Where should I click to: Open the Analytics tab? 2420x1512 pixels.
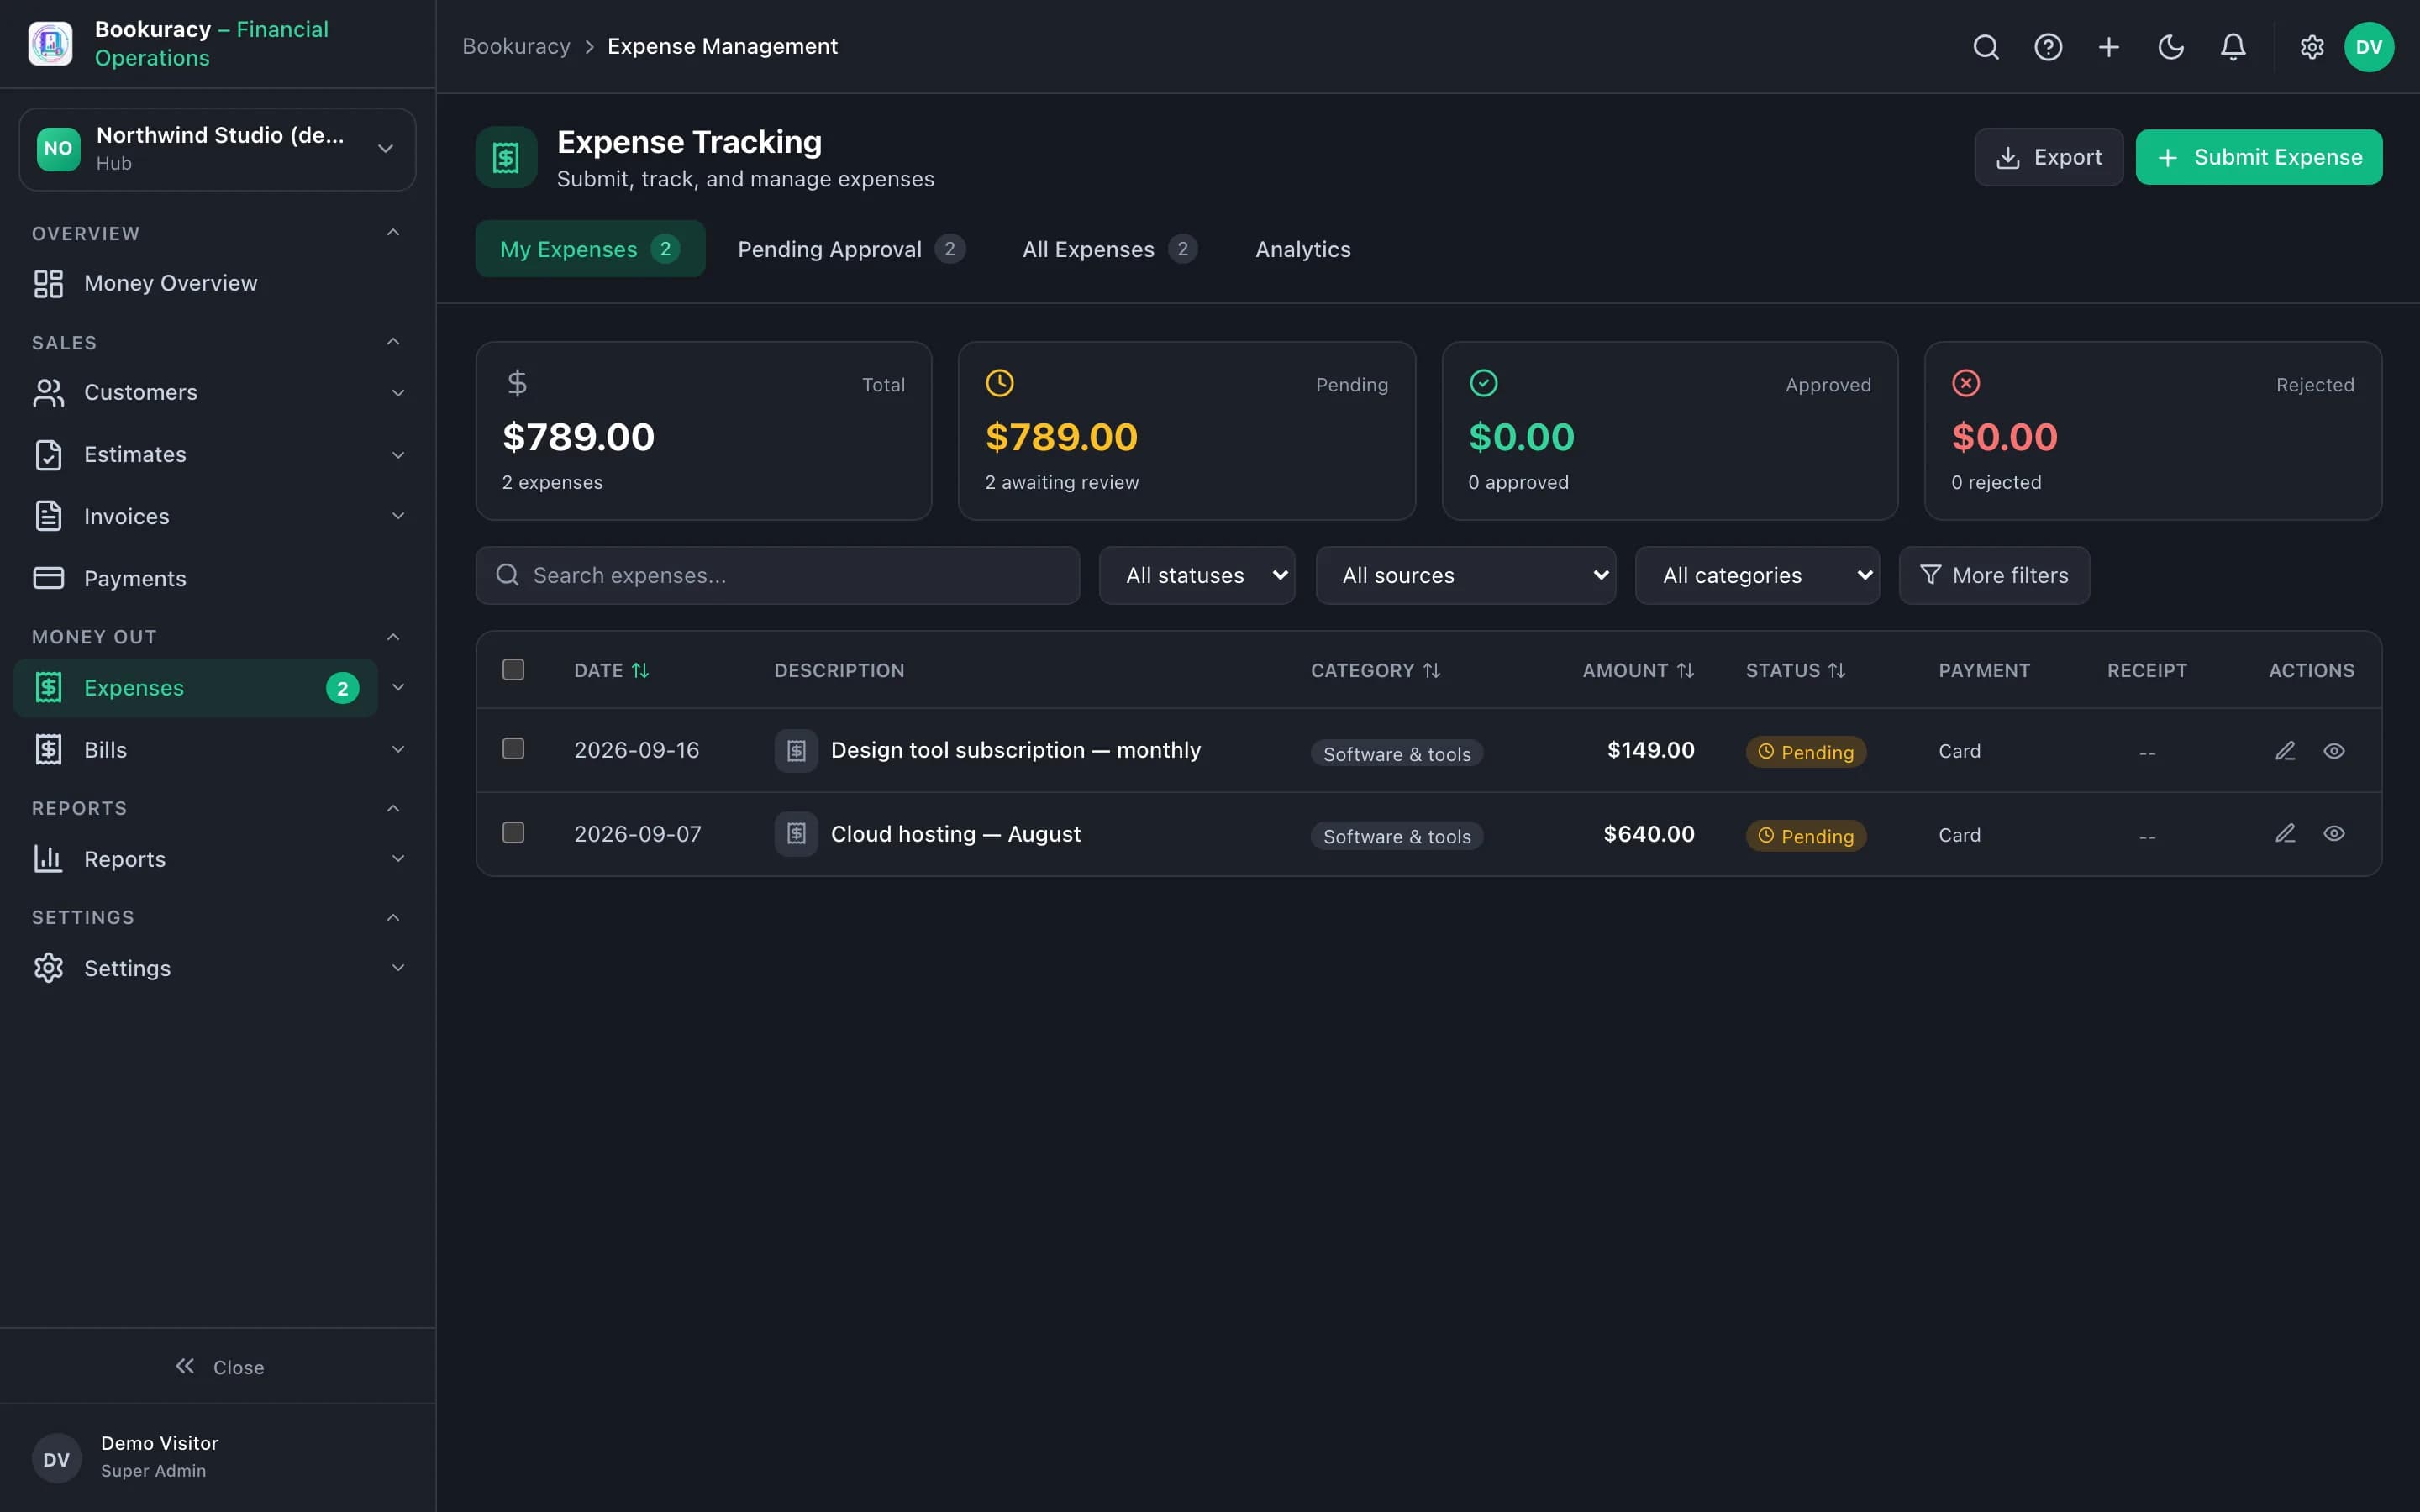point(1303,249)
